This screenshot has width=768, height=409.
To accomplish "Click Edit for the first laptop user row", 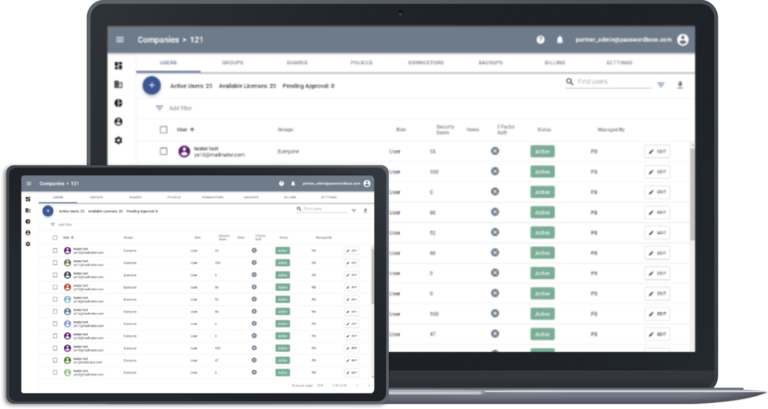I will coord(657,151).
